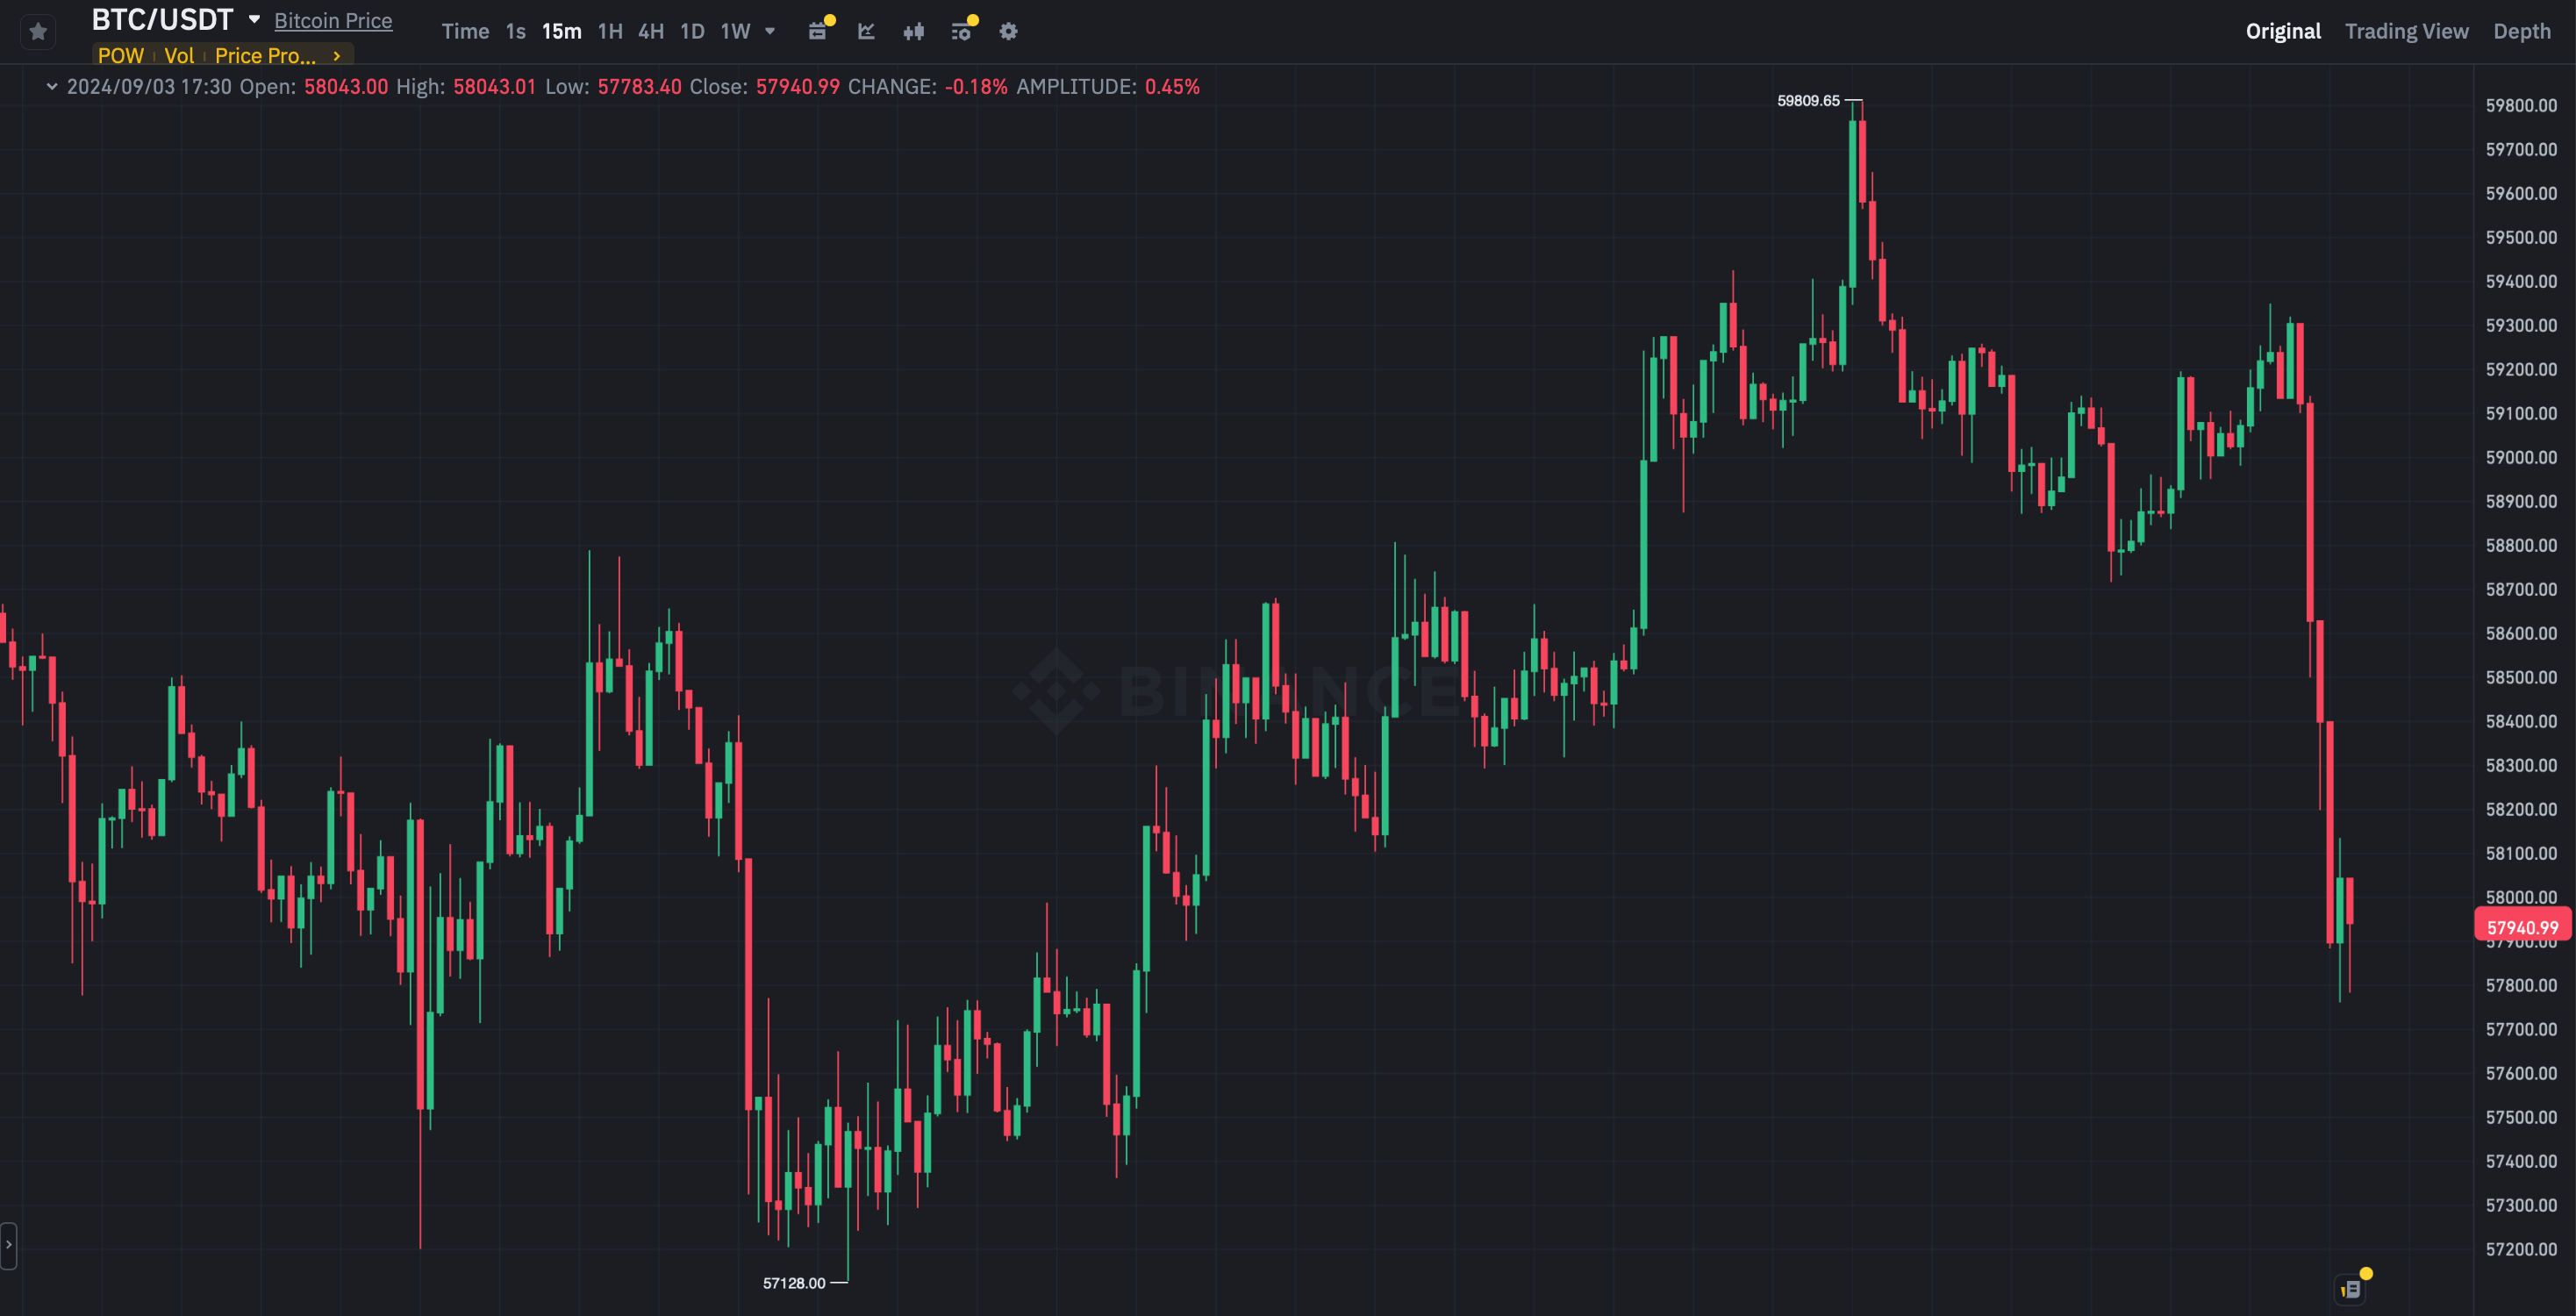Image resolution: width=2576 pixels, height=1316 pixels.
Task: Click the date 2024/09/03 17:30
Action: pos(149,87)
